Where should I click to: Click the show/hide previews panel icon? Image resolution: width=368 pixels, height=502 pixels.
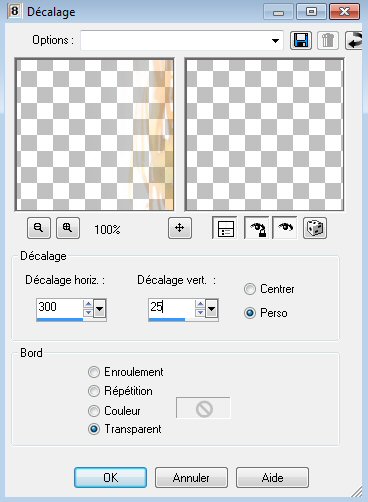[x=225, y=228]
